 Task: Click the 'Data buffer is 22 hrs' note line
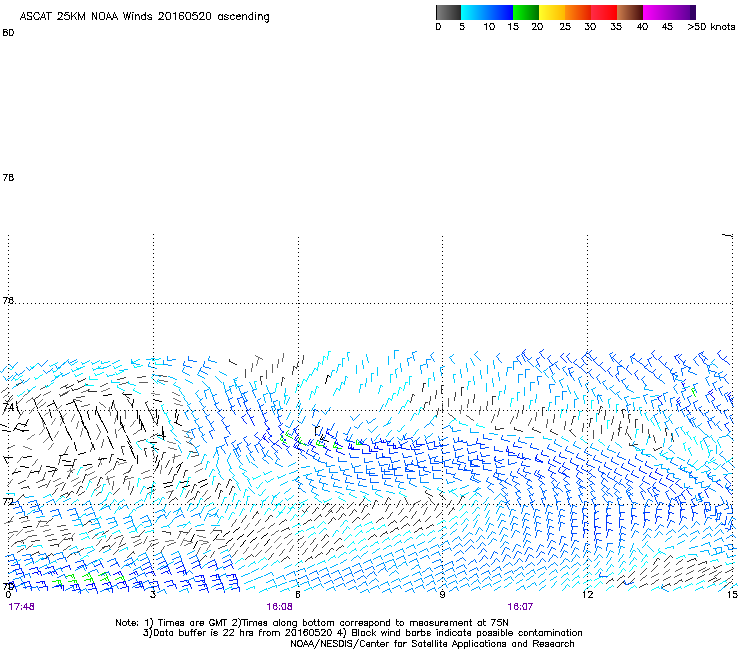363,633
